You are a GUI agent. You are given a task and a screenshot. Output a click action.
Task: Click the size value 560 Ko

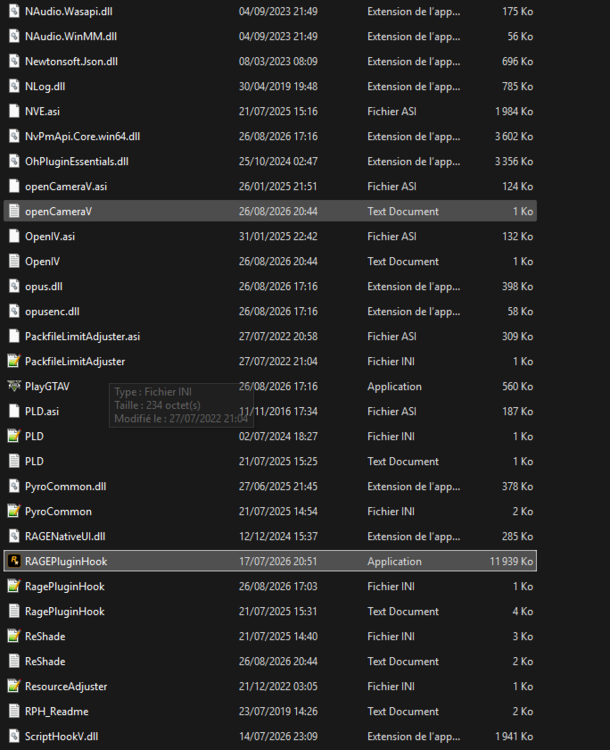pyautogui.click(x=517, y=386)
